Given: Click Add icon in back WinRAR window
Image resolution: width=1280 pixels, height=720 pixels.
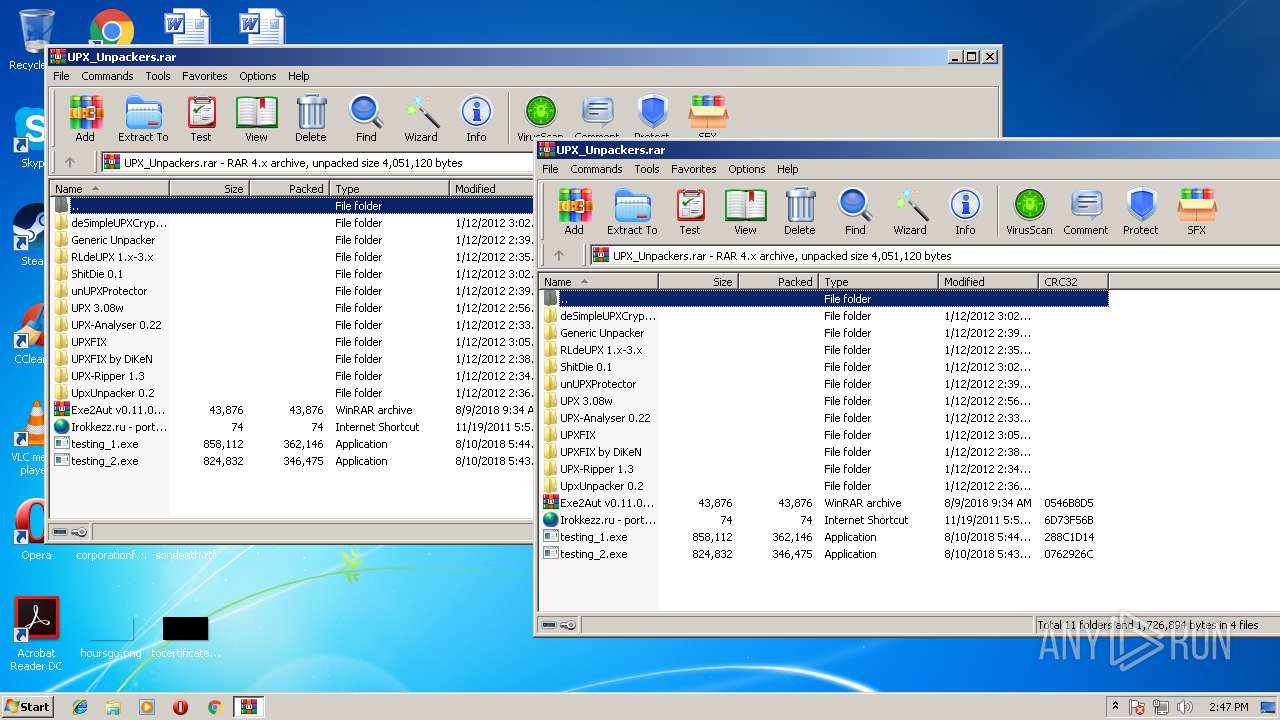Looking at the screenshot, I should click(x=85, y=119).
